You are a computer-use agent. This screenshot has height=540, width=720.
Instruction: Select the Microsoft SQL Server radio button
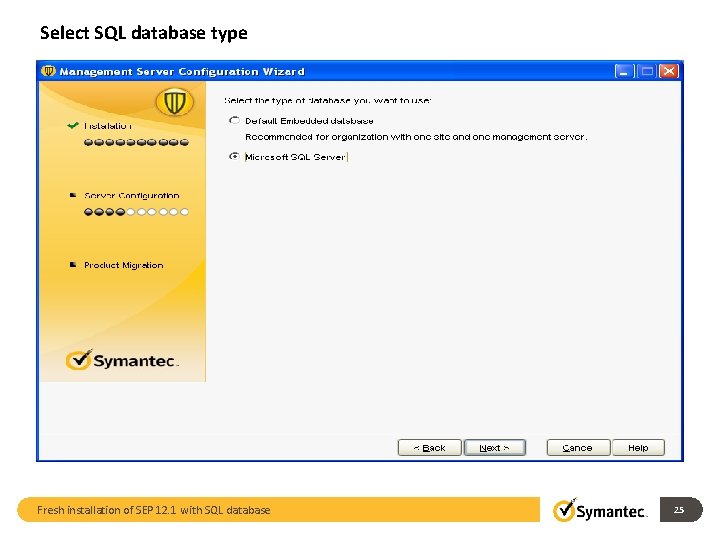(234, 157)
